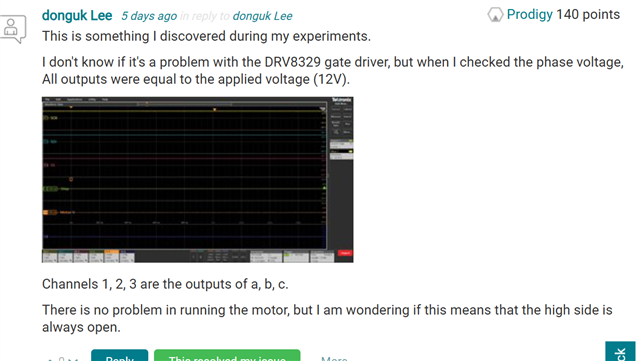The width and height of the screenshot is (640, 361).
Task: Click the upvote arrow below the post
Action: pos(50,359)
